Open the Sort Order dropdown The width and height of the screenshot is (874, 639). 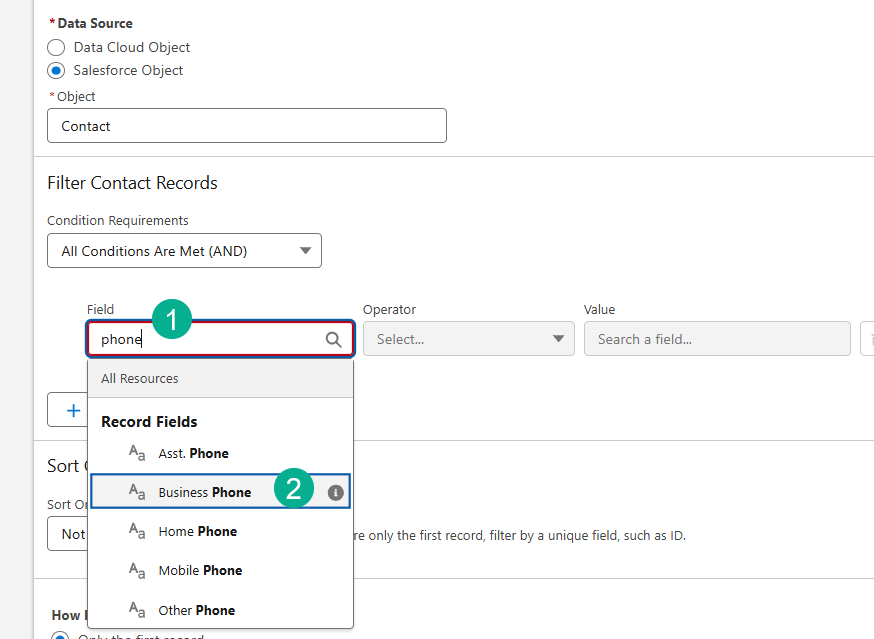[66, 534]
